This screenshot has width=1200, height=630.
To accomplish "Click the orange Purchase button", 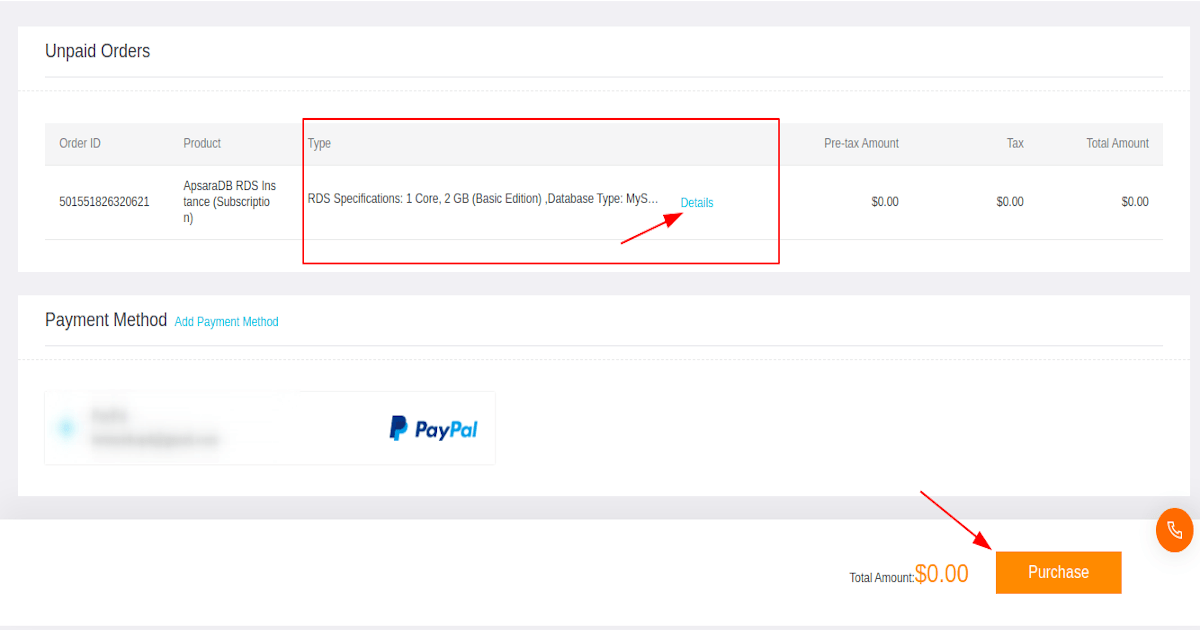I will [x=1058, y=572].
